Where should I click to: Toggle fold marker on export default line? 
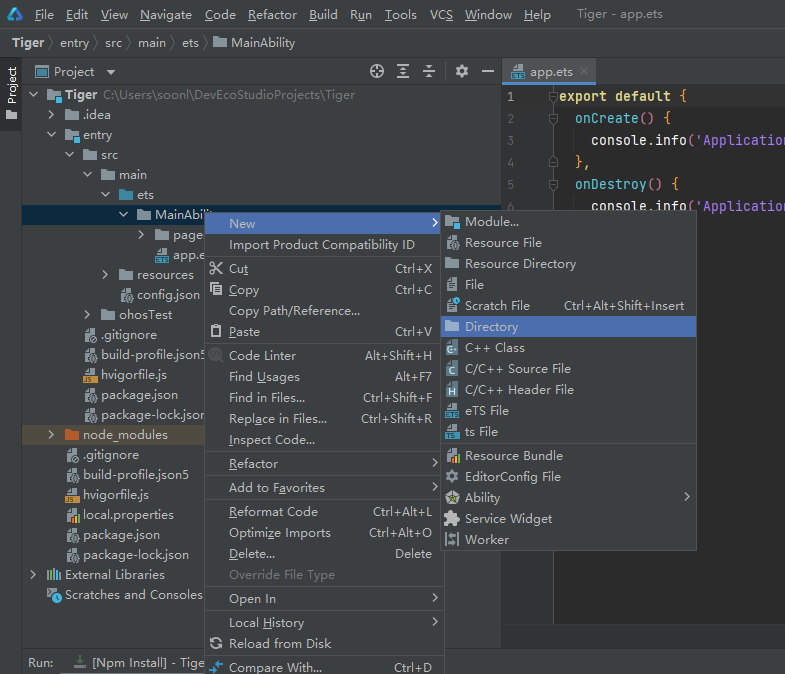[x=553, y=96]
